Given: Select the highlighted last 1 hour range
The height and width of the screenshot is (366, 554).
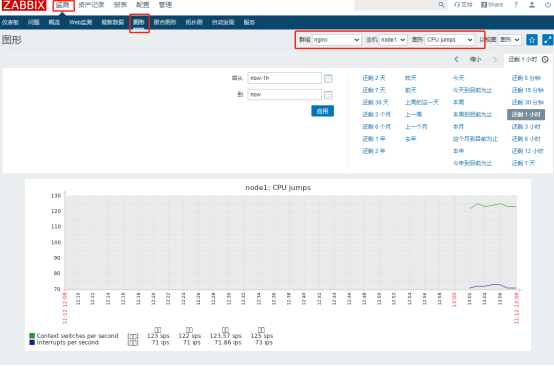Looking at the screenshot, I should 526,114.
